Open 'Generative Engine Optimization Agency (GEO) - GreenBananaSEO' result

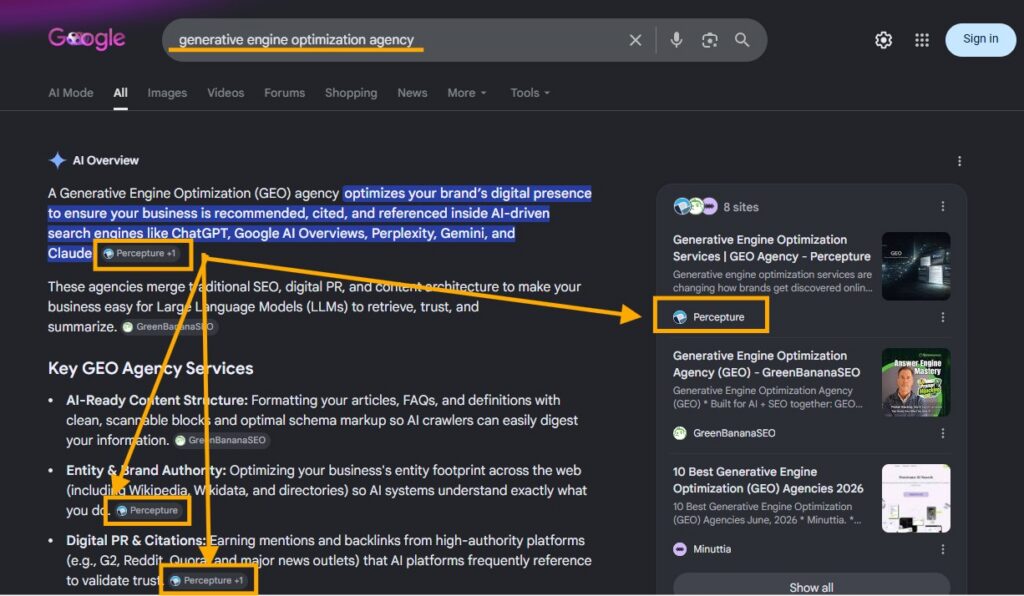(766, 364)
